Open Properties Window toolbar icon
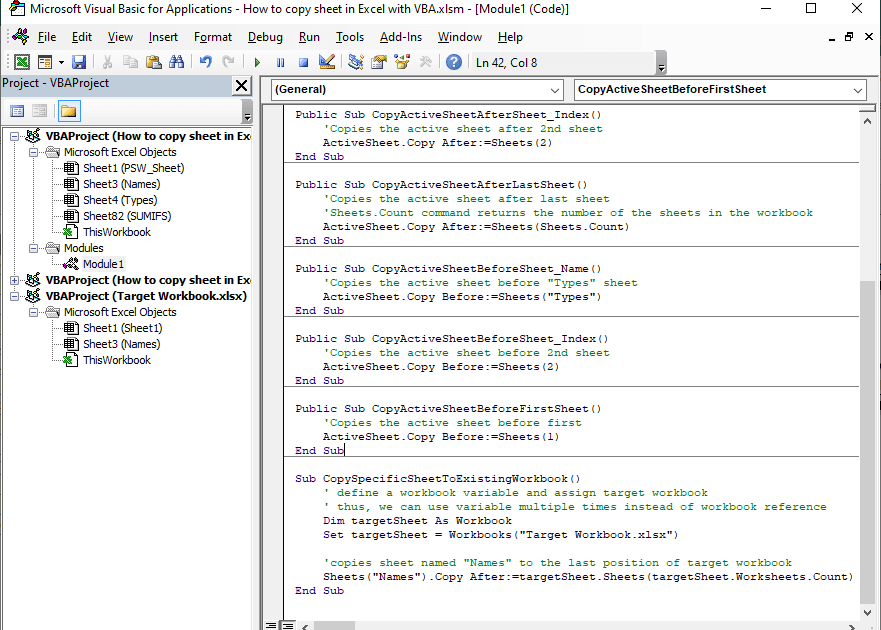The height and width of the screenshot is (630, 881). click(x=379, y=62)
